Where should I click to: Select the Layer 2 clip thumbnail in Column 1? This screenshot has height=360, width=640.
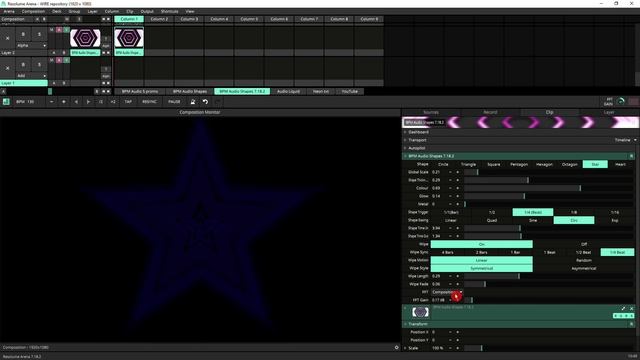pyautogui.click(x=129, y=38)
